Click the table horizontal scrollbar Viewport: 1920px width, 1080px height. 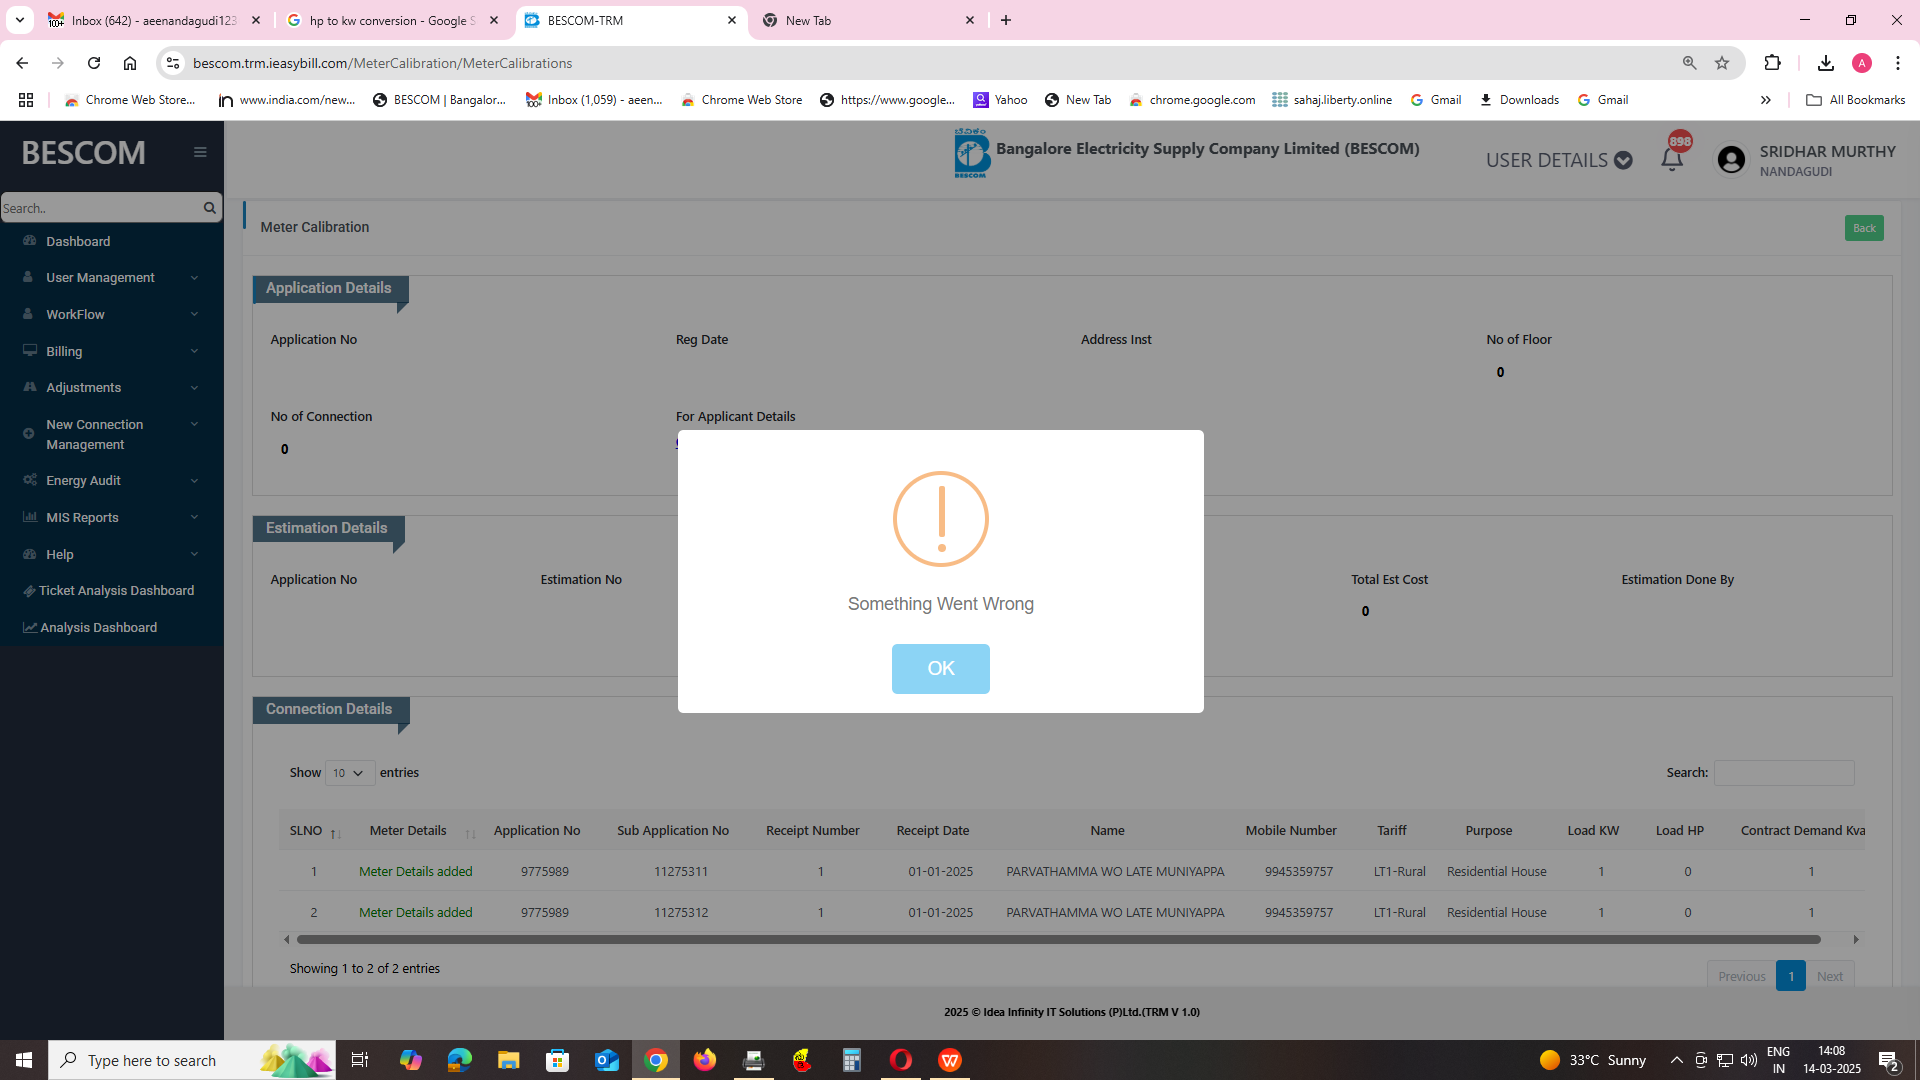tap(1058, 939)
